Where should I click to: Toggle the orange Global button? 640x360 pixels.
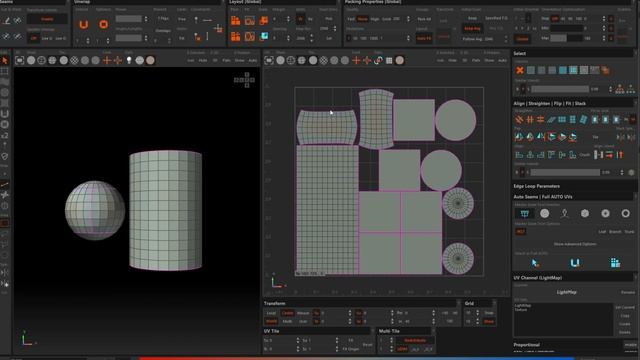point(522,39)
